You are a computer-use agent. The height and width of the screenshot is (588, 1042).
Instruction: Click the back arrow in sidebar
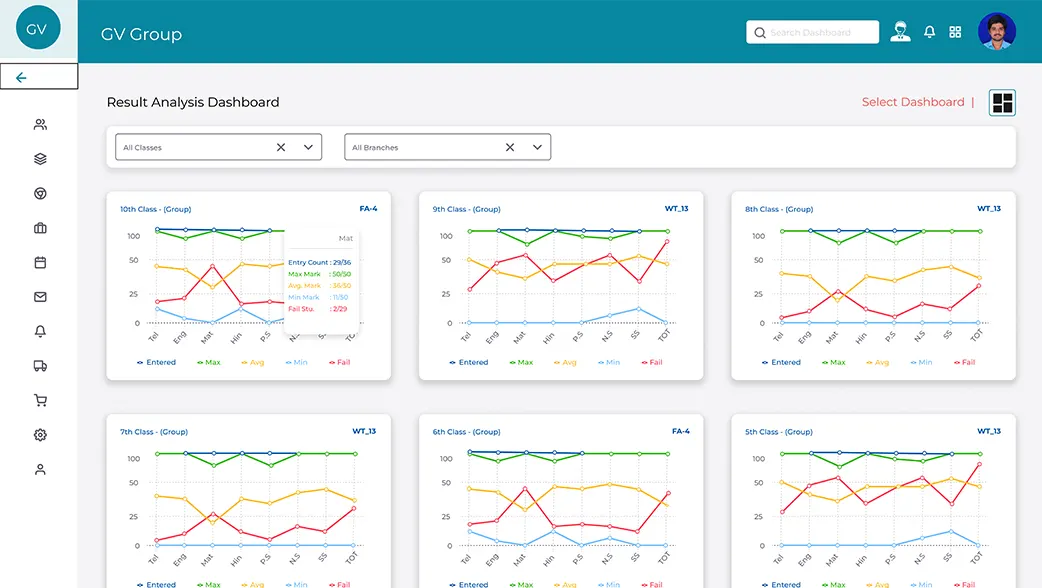(x=21, y=78)
